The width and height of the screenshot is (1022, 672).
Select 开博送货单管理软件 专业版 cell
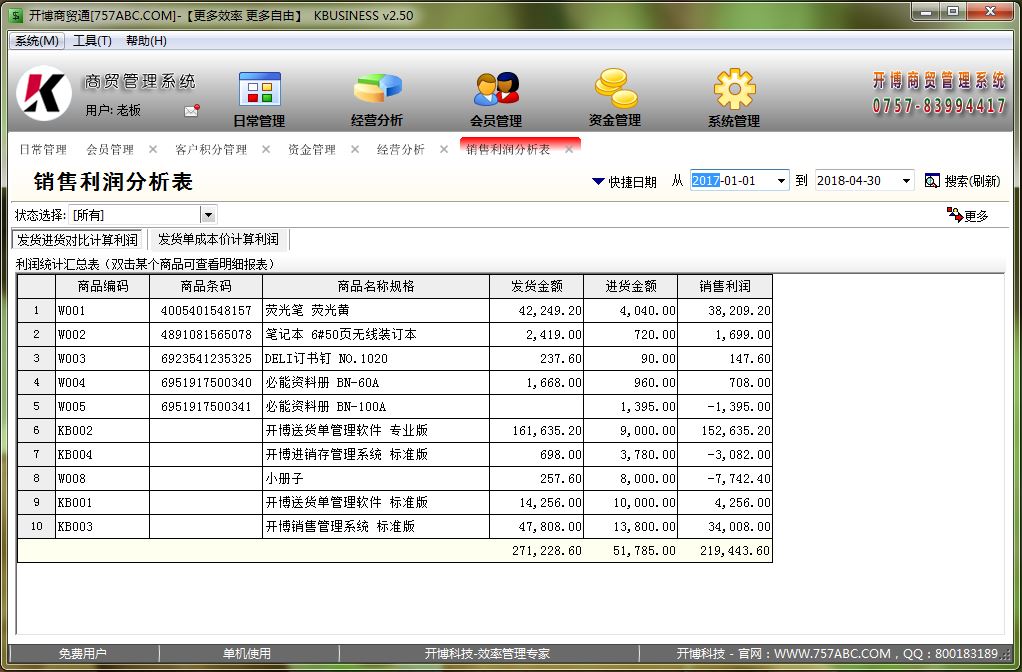[x=376, y=431]
